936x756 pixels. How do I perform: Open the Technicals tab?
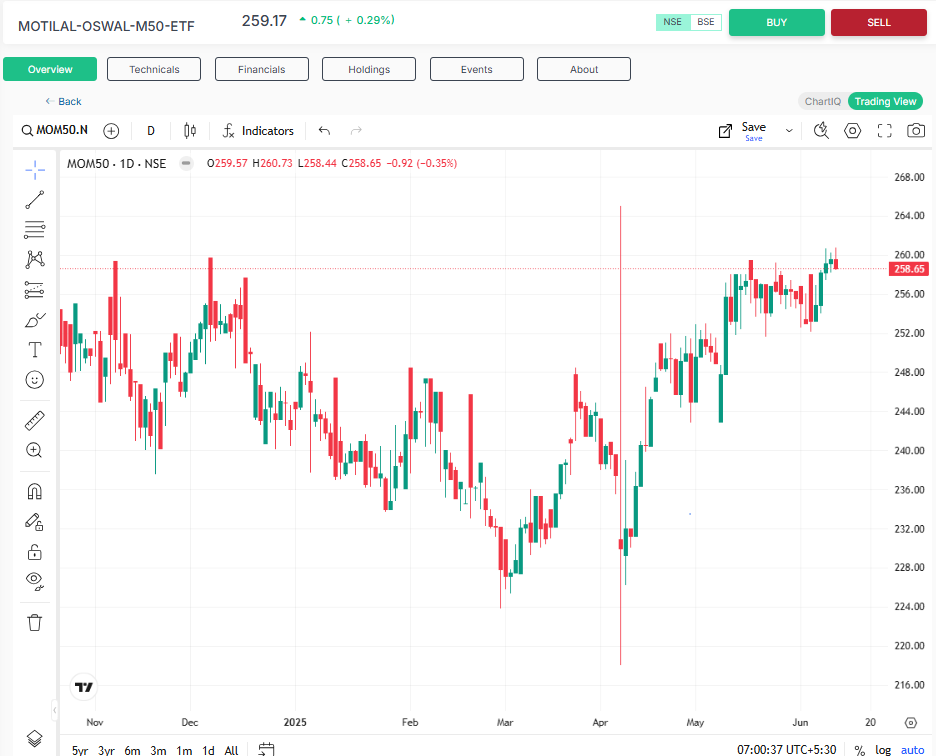pyautogui.click(x=154, y=69)
